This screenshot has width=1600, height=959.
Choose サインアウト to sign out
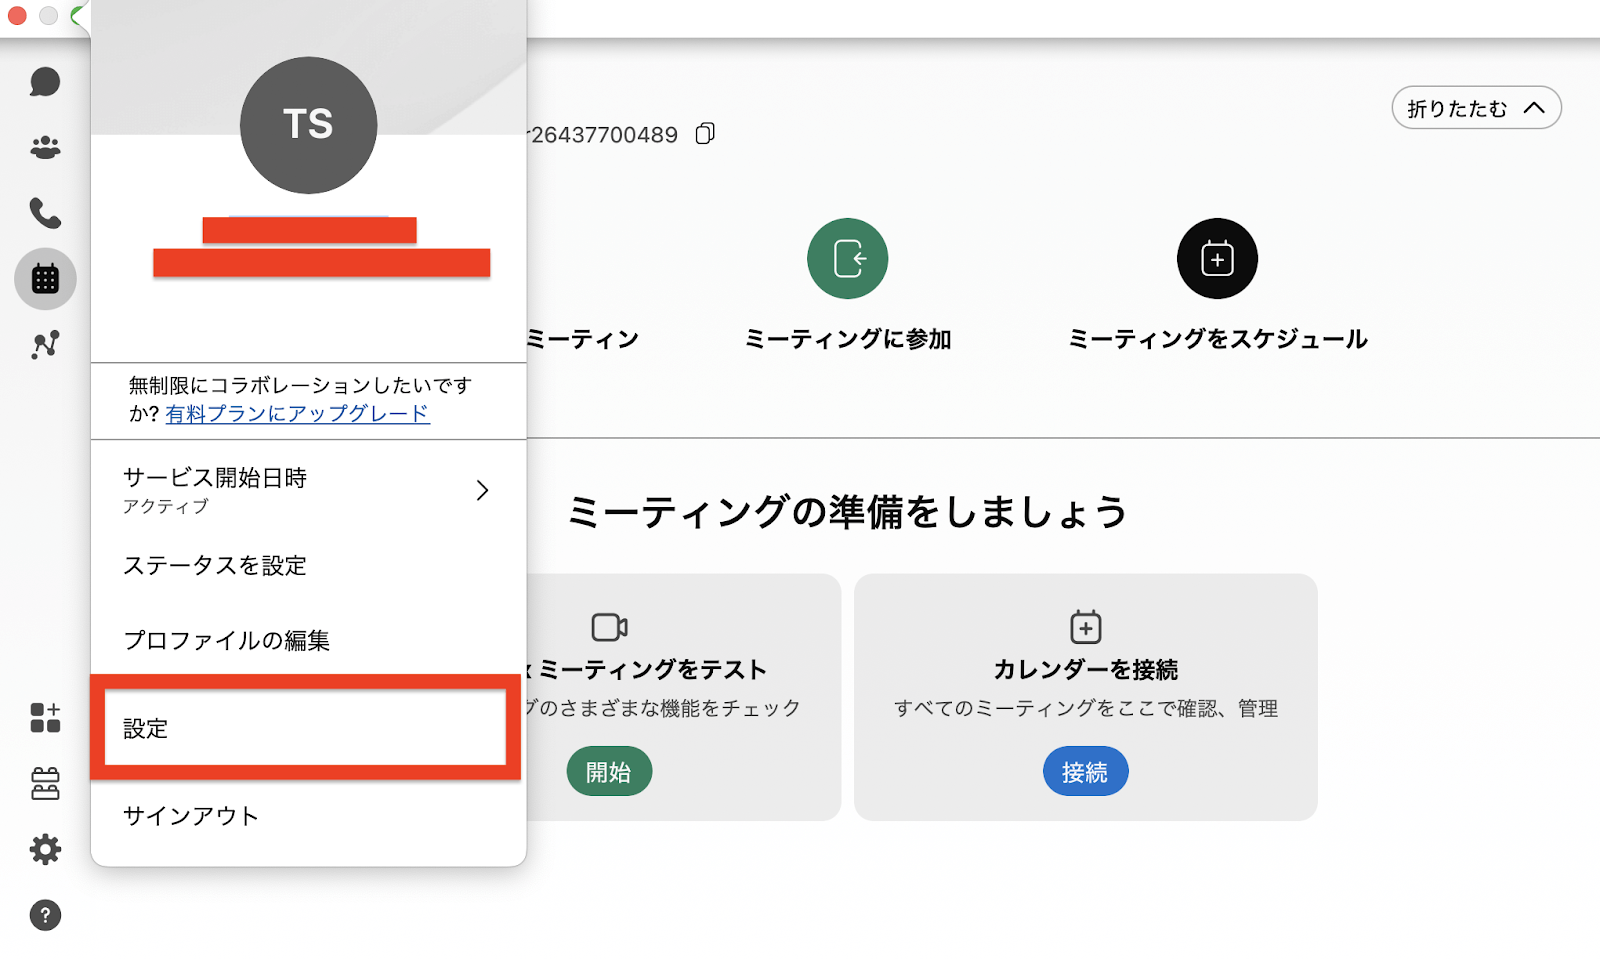[308, 816]
